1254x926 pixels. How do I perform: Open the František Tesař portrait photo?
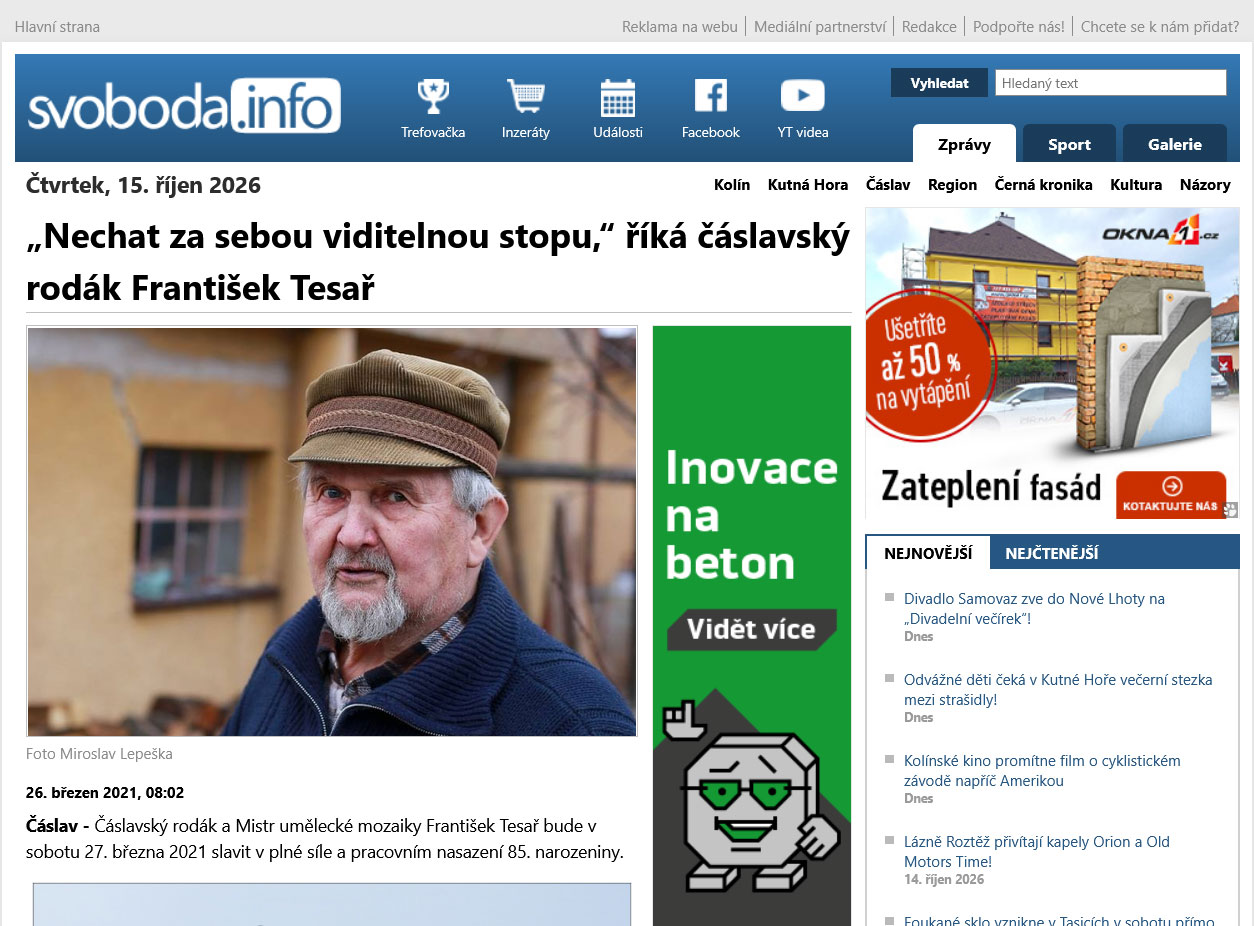pos(332,532)
